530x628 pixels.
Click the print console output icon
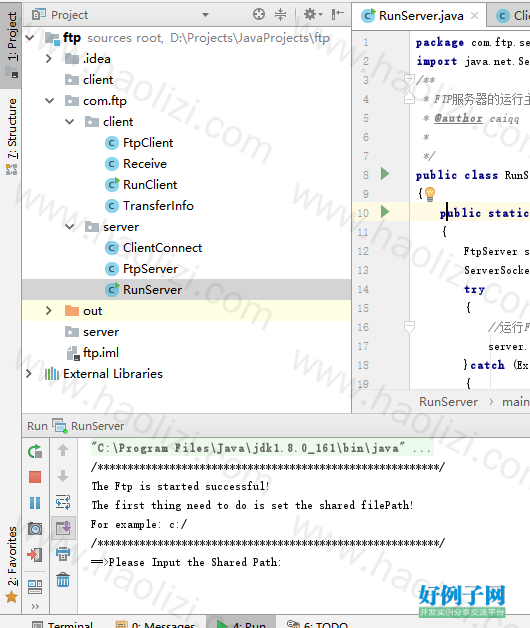(x=63, y=554)
